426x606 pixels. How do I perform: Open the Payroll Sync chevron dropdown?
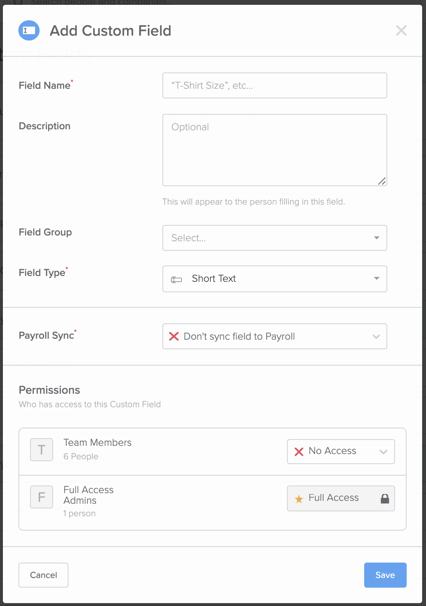[x=376, y=336]
